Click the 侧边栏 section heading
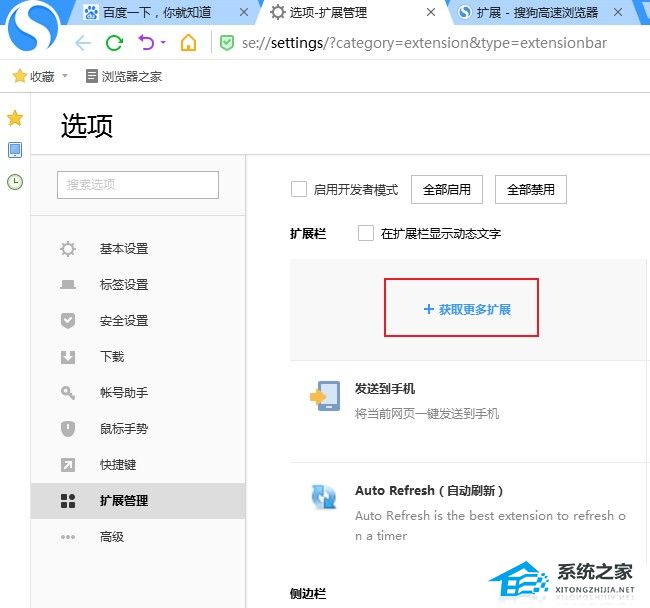 tap(308, 593)
